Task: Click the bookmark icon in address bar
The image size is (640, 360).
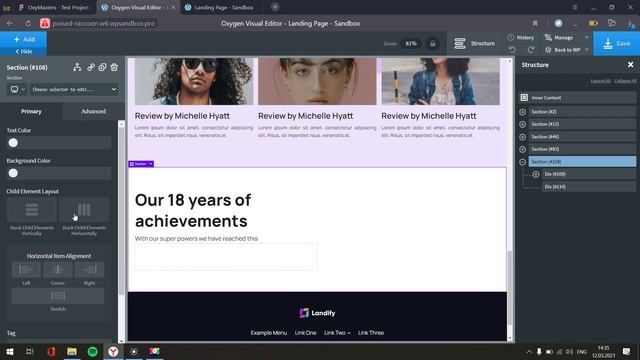Action: pos(535,23)
